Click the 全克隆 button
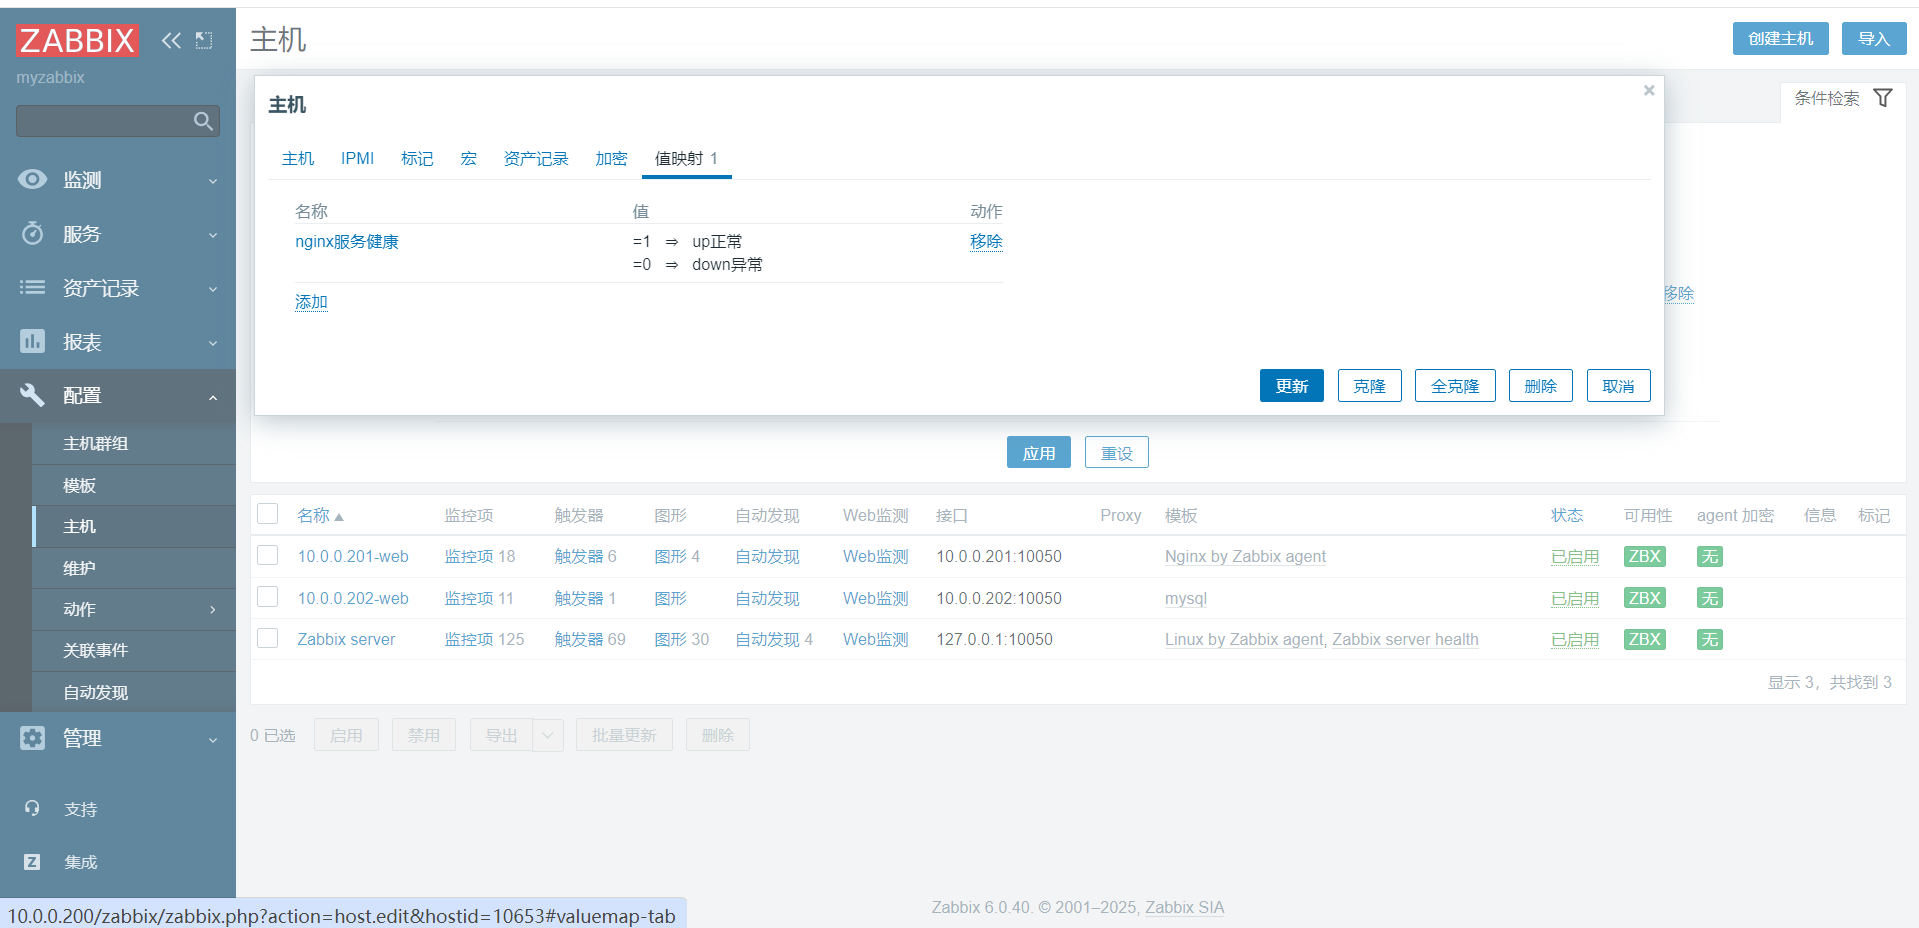The height and width of the screenshot is (928, 1919). 1455,386
